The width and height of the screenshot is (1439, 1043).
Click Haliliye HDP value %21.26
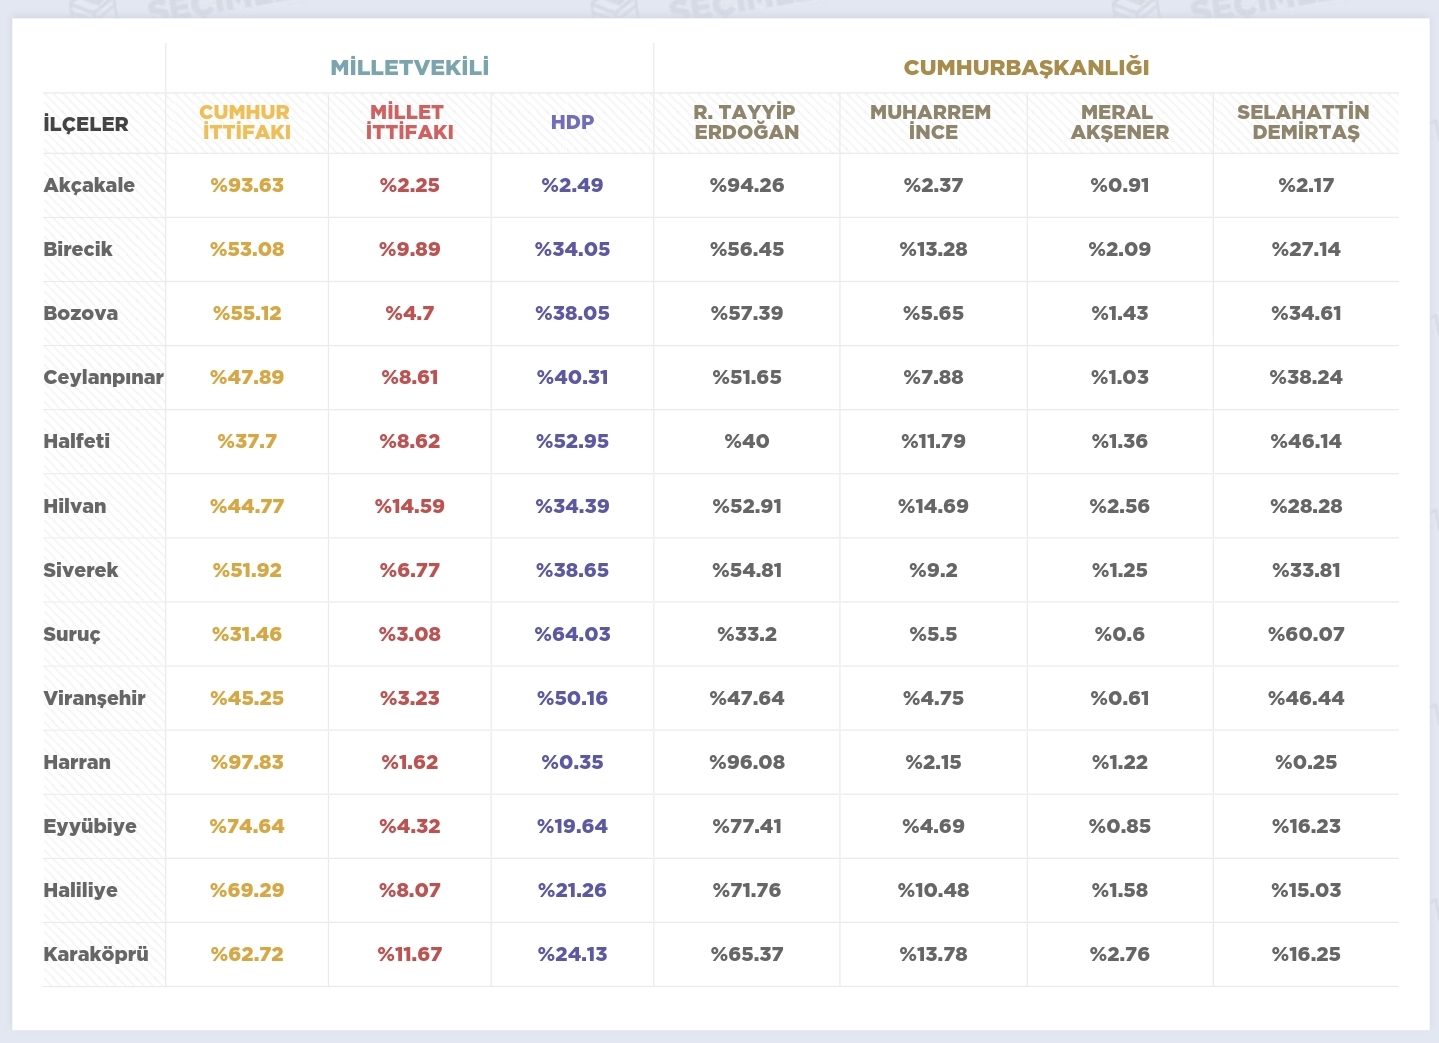(x=572, y=890)
